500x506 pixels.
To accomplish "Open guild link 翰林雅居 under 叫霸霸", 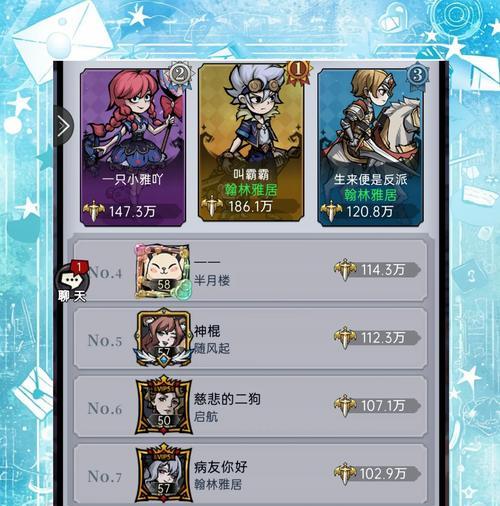I will 251,190.
